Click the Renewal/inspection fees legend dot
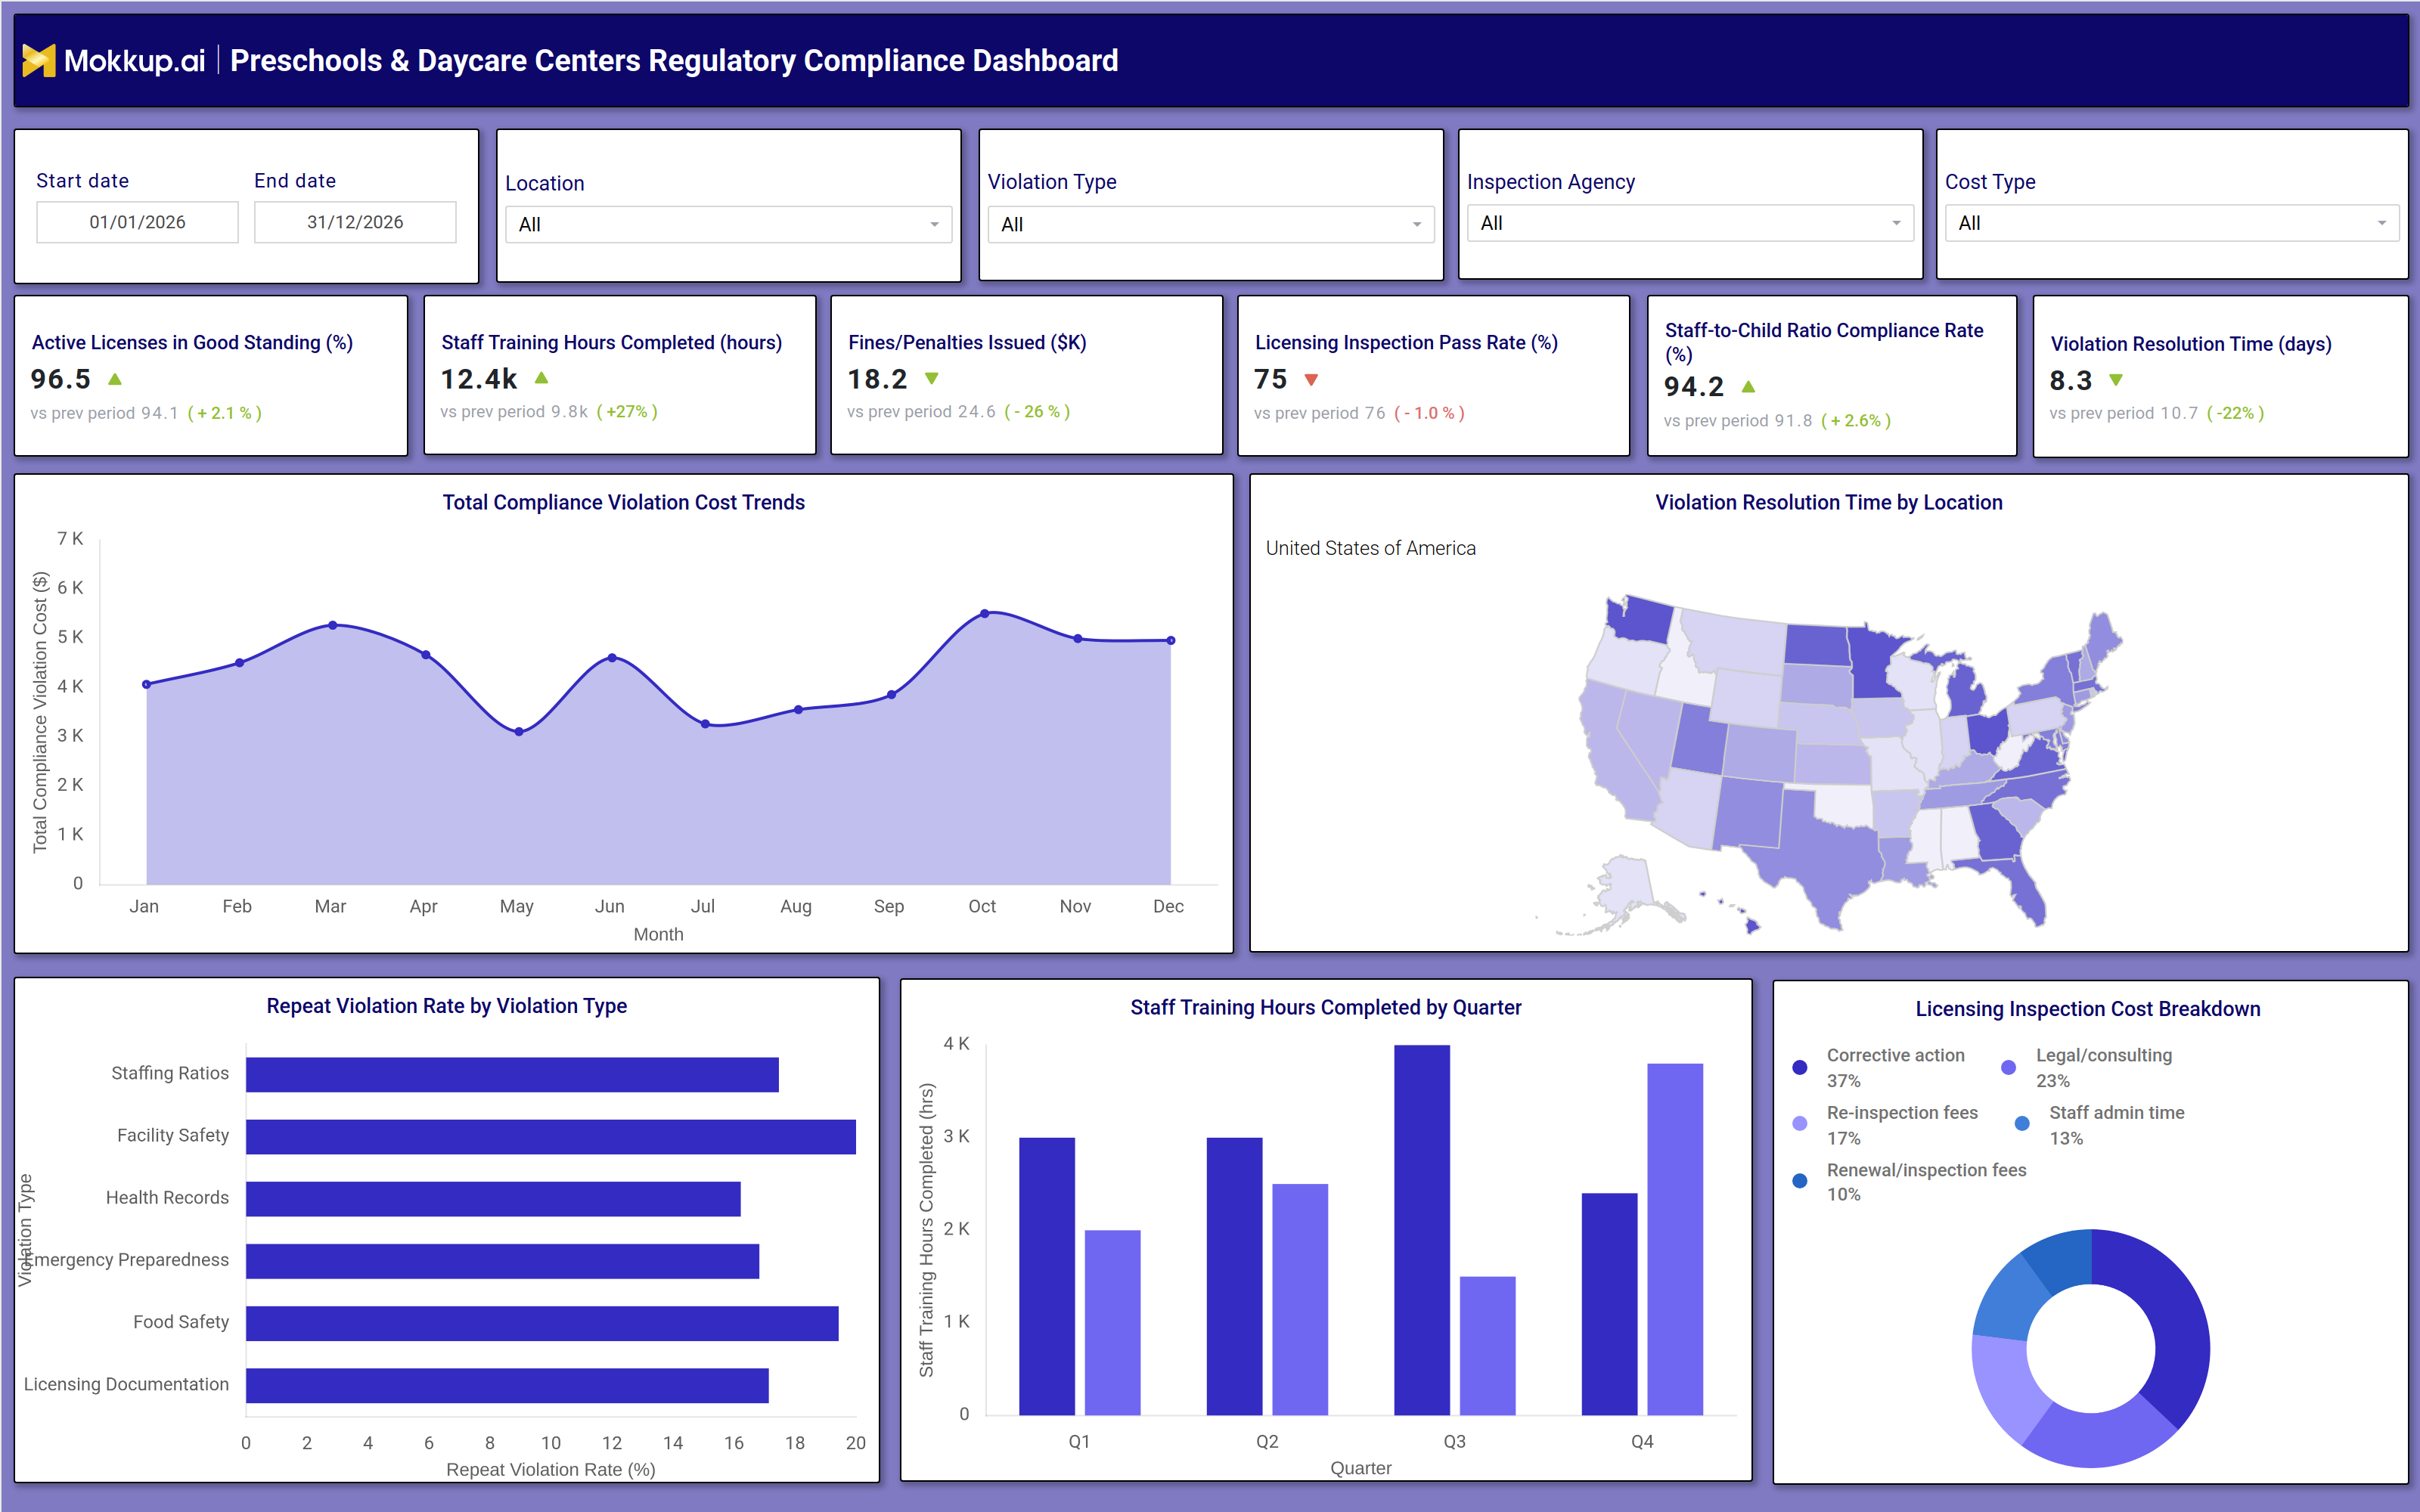The height and width of the screenshot is (1512, 2420). [1800, 1181]
